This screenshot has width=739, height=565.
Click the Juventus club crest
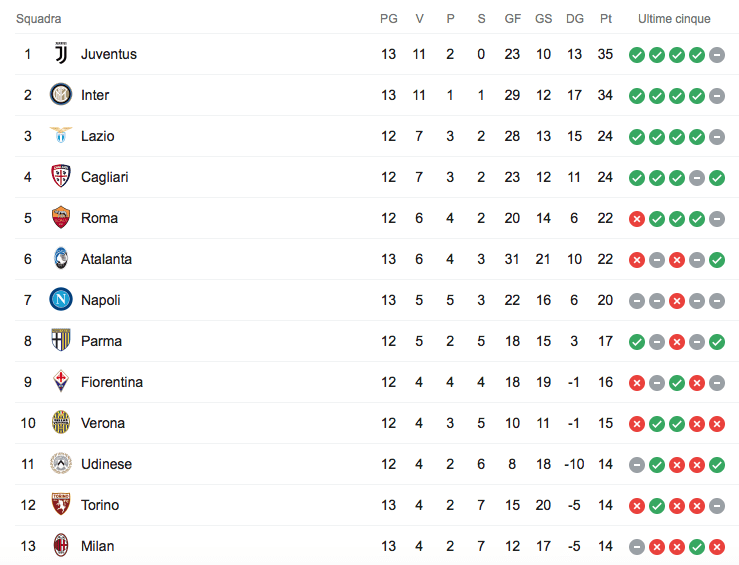[61, 54]
